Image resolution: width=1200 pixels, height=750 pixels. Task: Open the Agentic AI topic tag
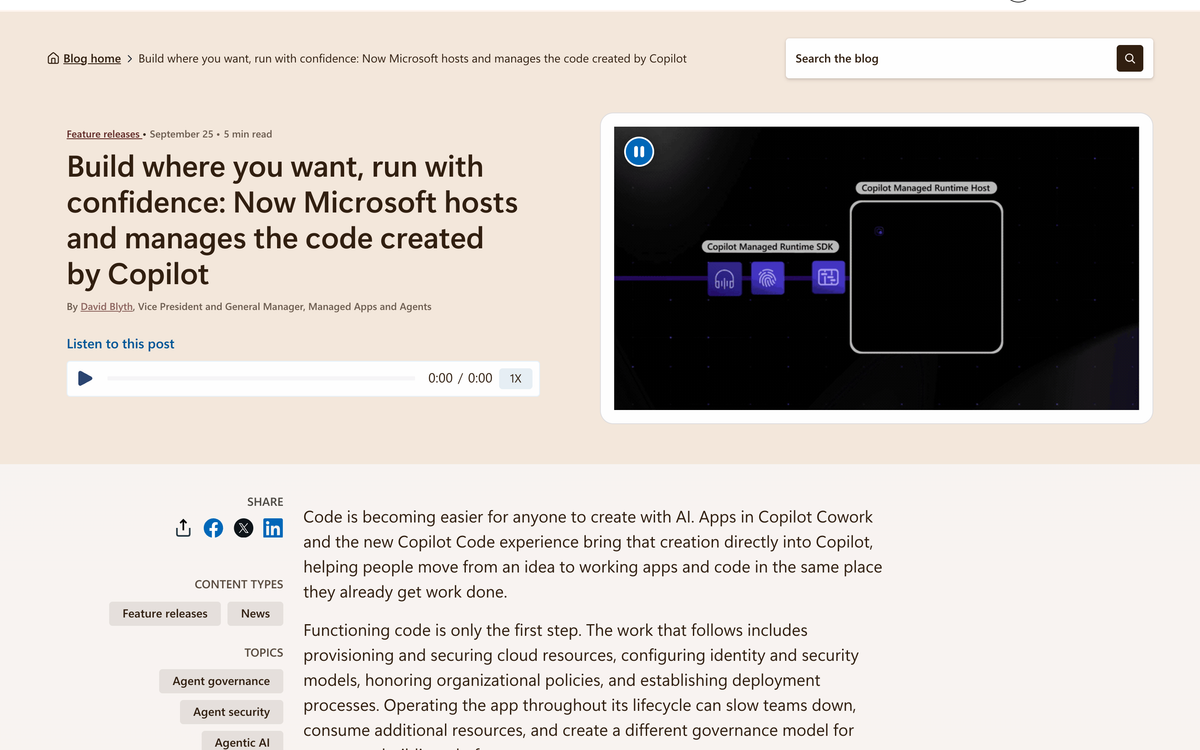coord(242,742)
